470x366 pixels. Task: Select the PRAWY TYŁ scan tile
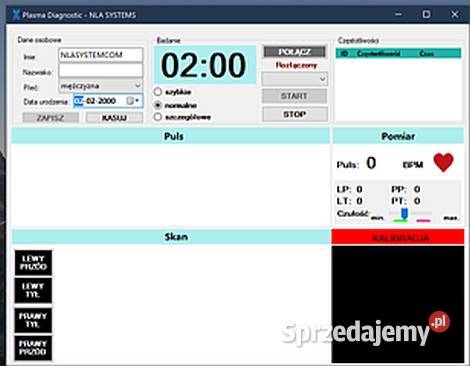(x=33, y=320)
